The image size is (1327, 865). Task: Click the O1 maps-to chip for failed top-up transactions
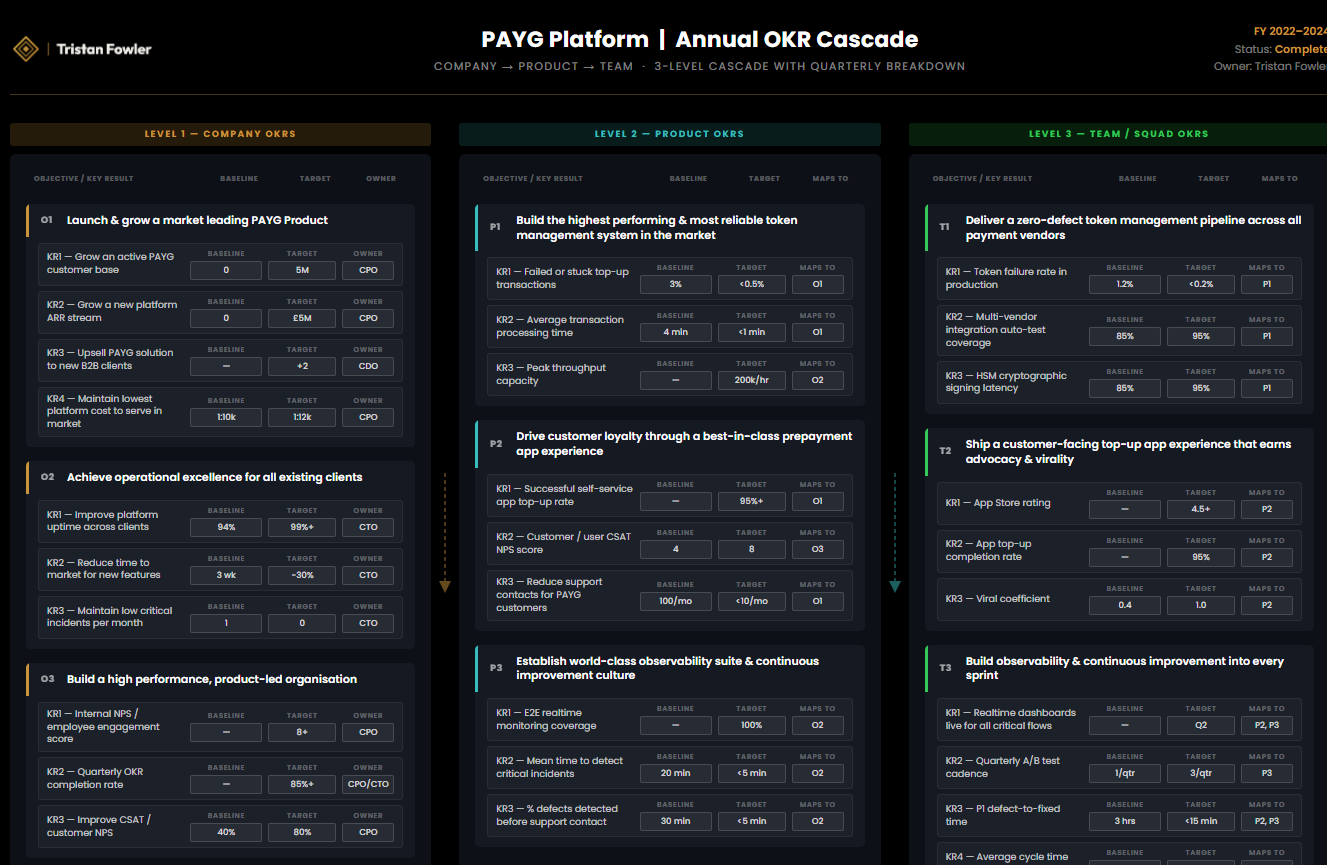(817, 284)
